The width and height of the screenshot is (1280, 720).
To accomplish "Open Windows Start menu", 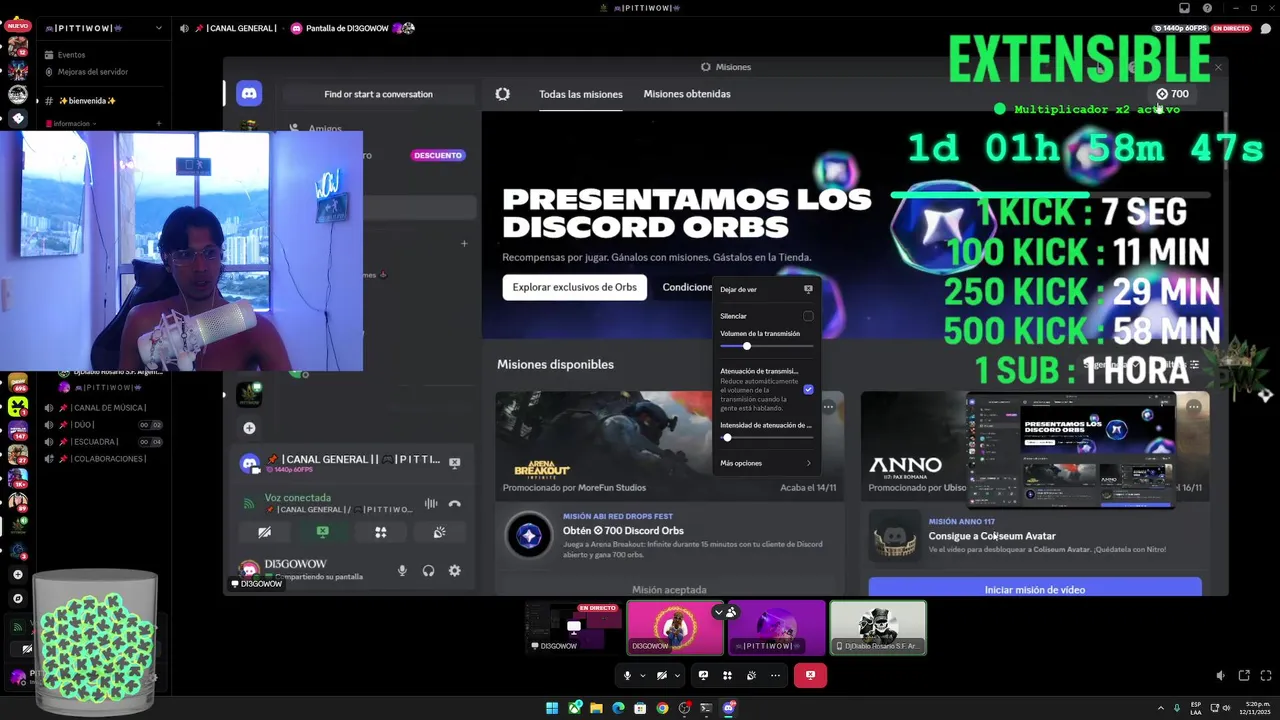I will point(552,708).
